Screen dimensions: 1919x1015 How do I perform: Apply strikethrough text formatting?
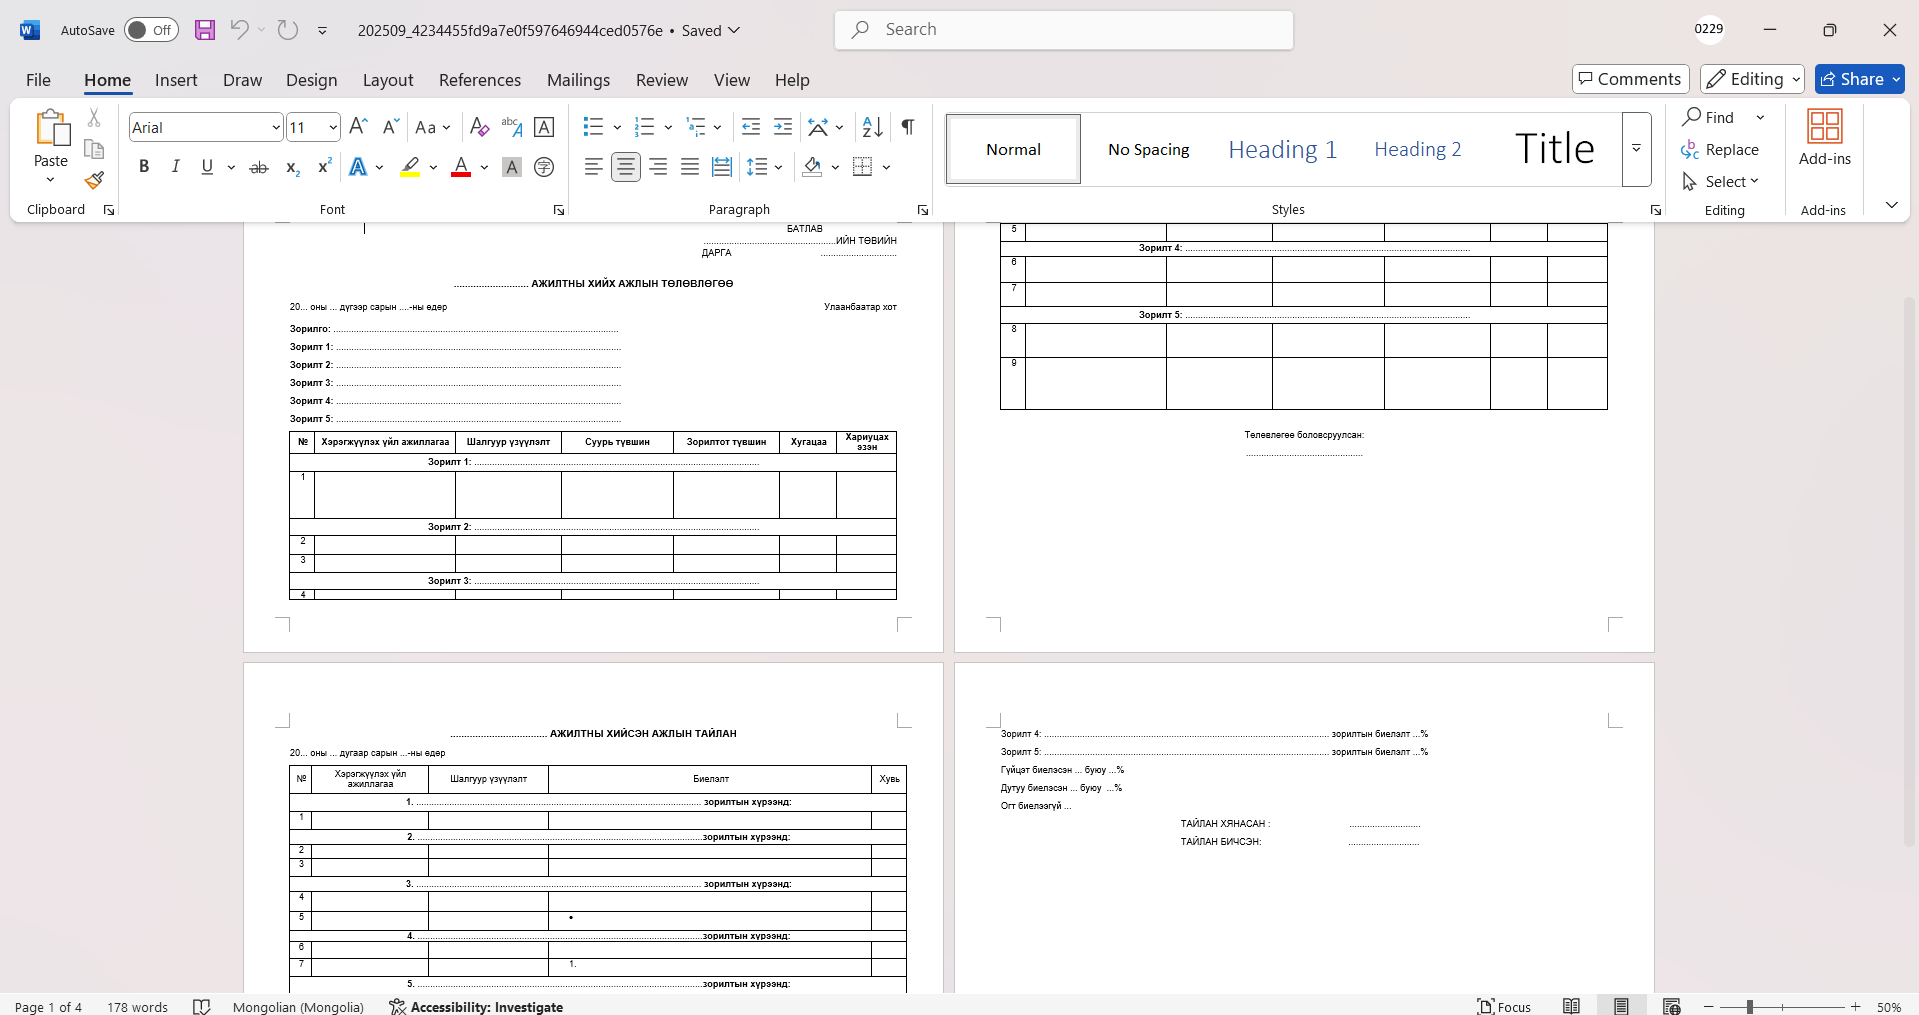point(259,167)
